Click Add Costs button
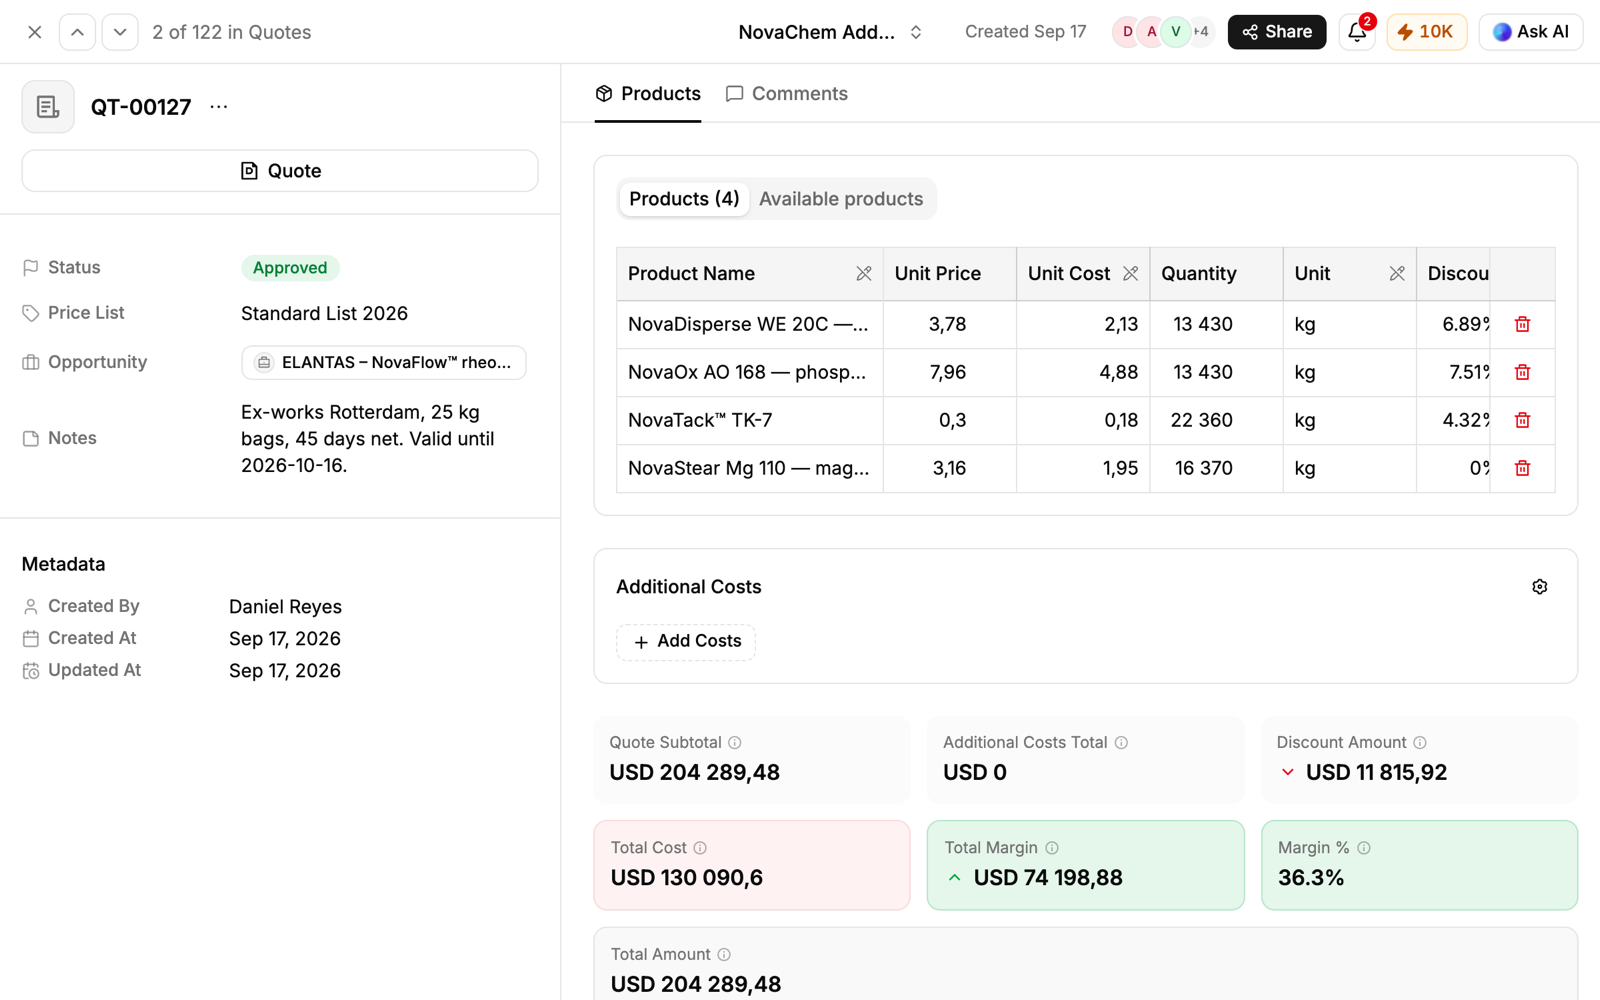 coord(686,641)
